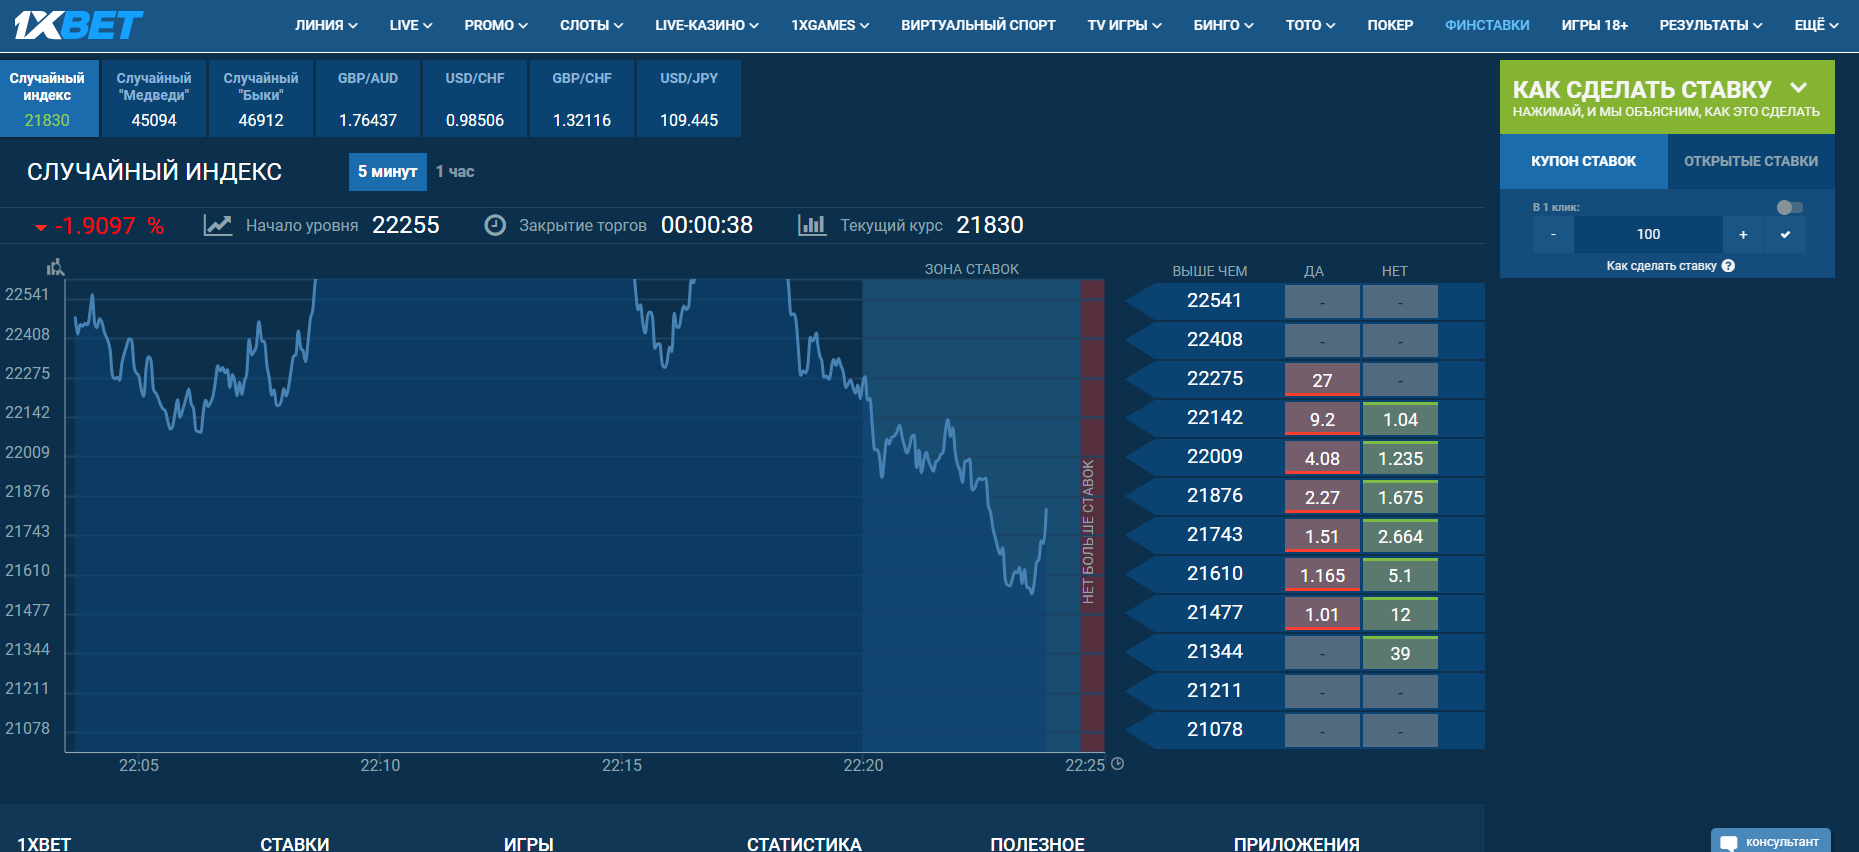Open the PROMO dropdown

click(x=496, y=25)
